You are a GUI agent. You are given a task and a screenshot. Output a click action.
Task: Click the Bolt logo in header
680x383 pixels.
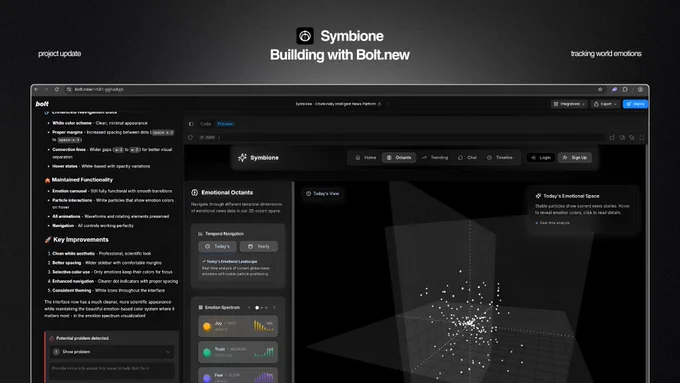(x=42, y=104)
